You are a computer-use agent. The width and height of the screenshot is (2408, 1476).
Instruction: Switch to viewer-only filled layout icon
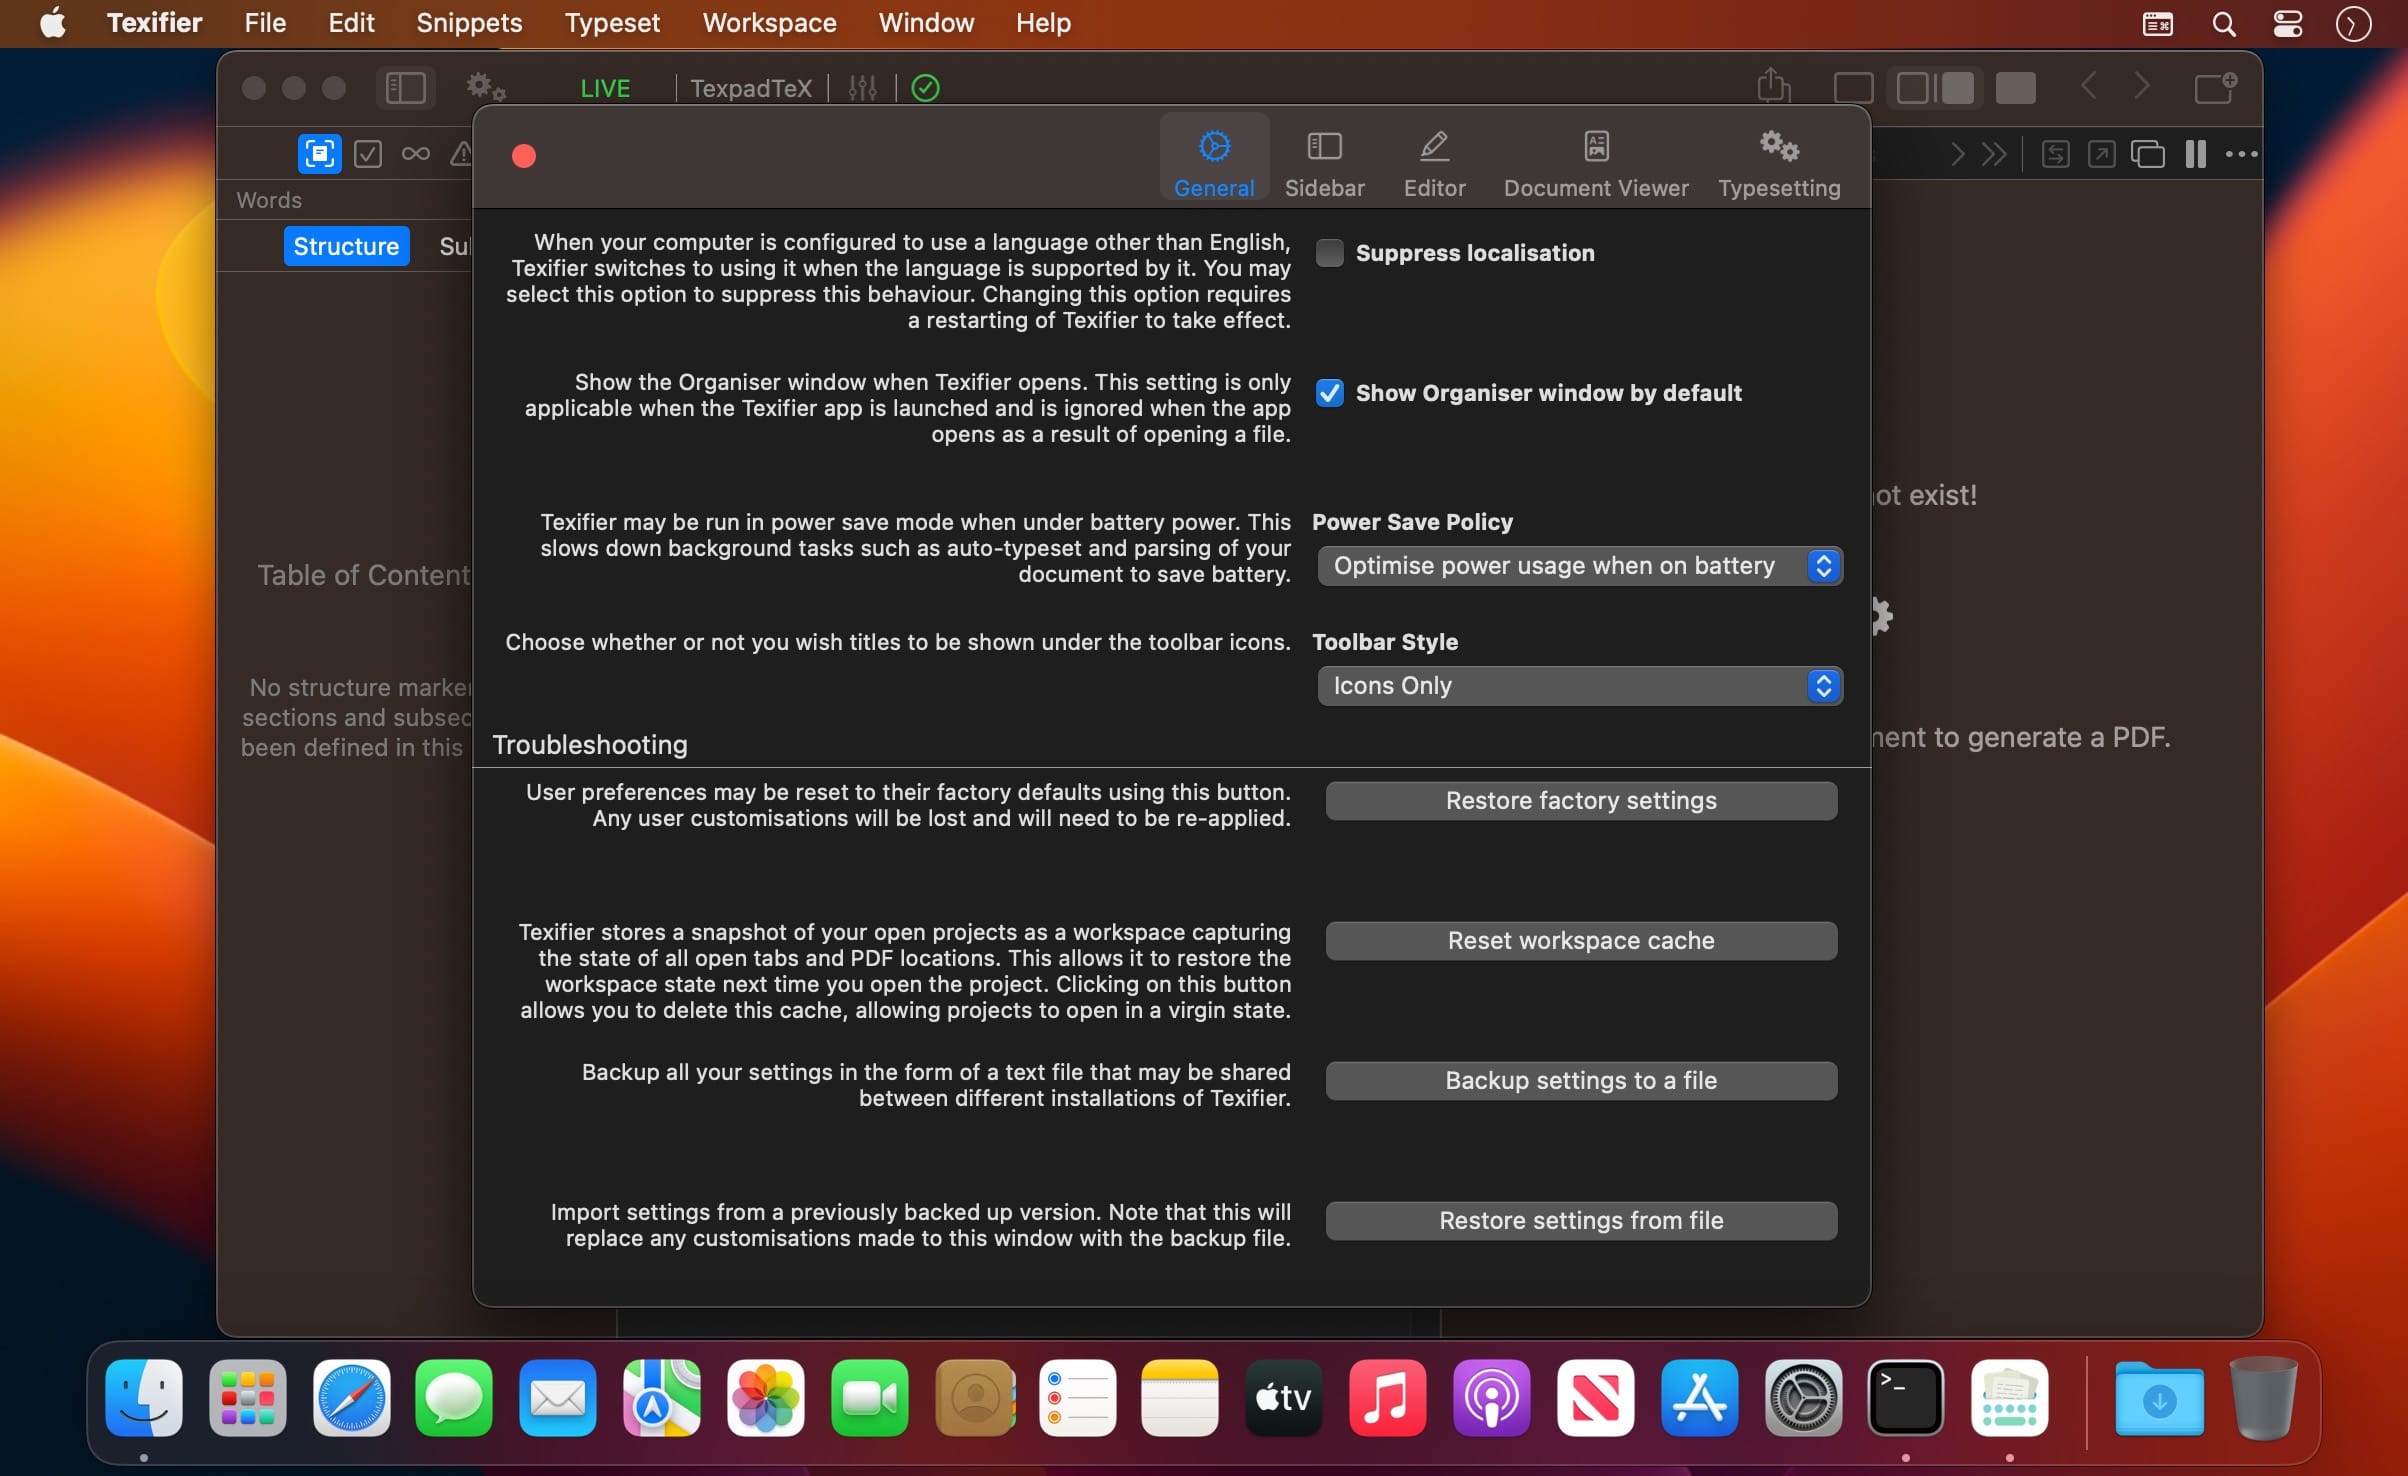[2016, 88]
